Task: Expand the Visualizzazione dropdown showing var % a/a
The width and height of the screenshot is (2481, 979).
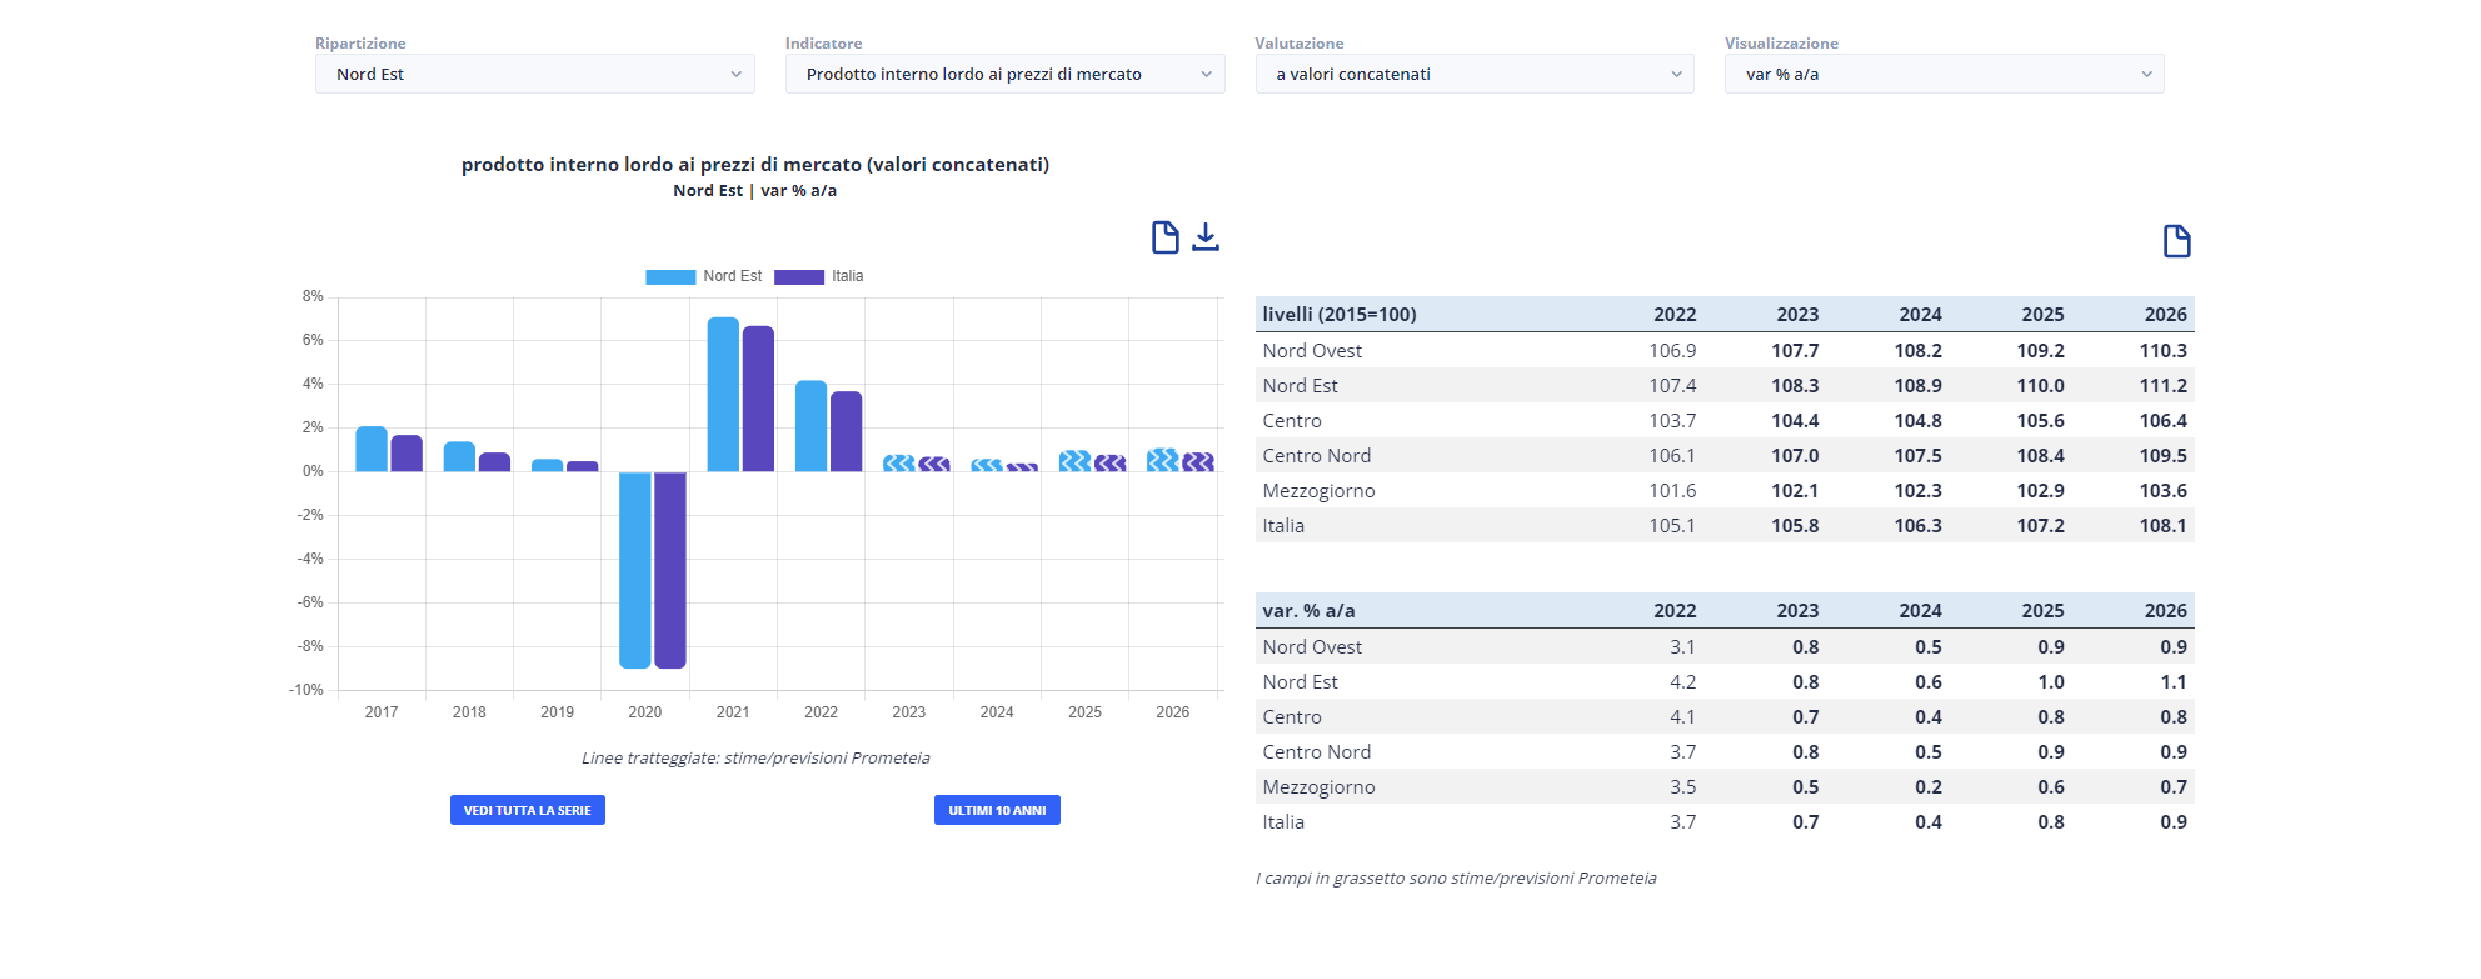Action: (1944, 74)
